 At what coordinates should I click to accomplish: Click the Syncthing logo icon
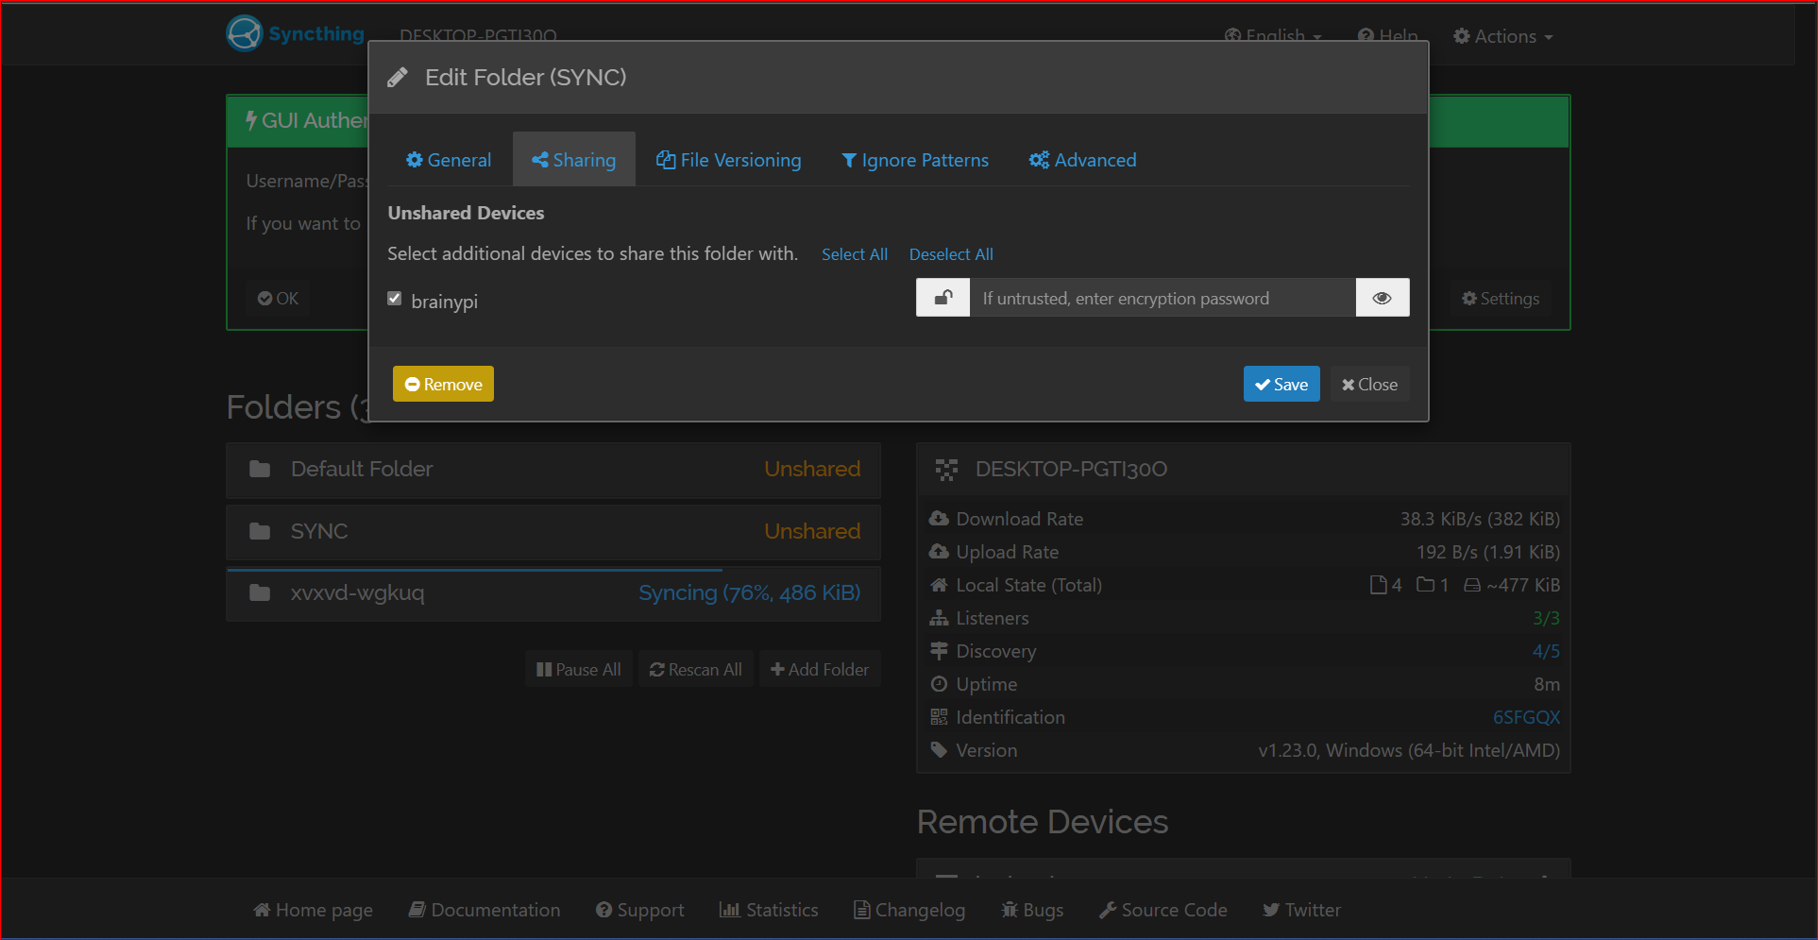pos(243,33)
